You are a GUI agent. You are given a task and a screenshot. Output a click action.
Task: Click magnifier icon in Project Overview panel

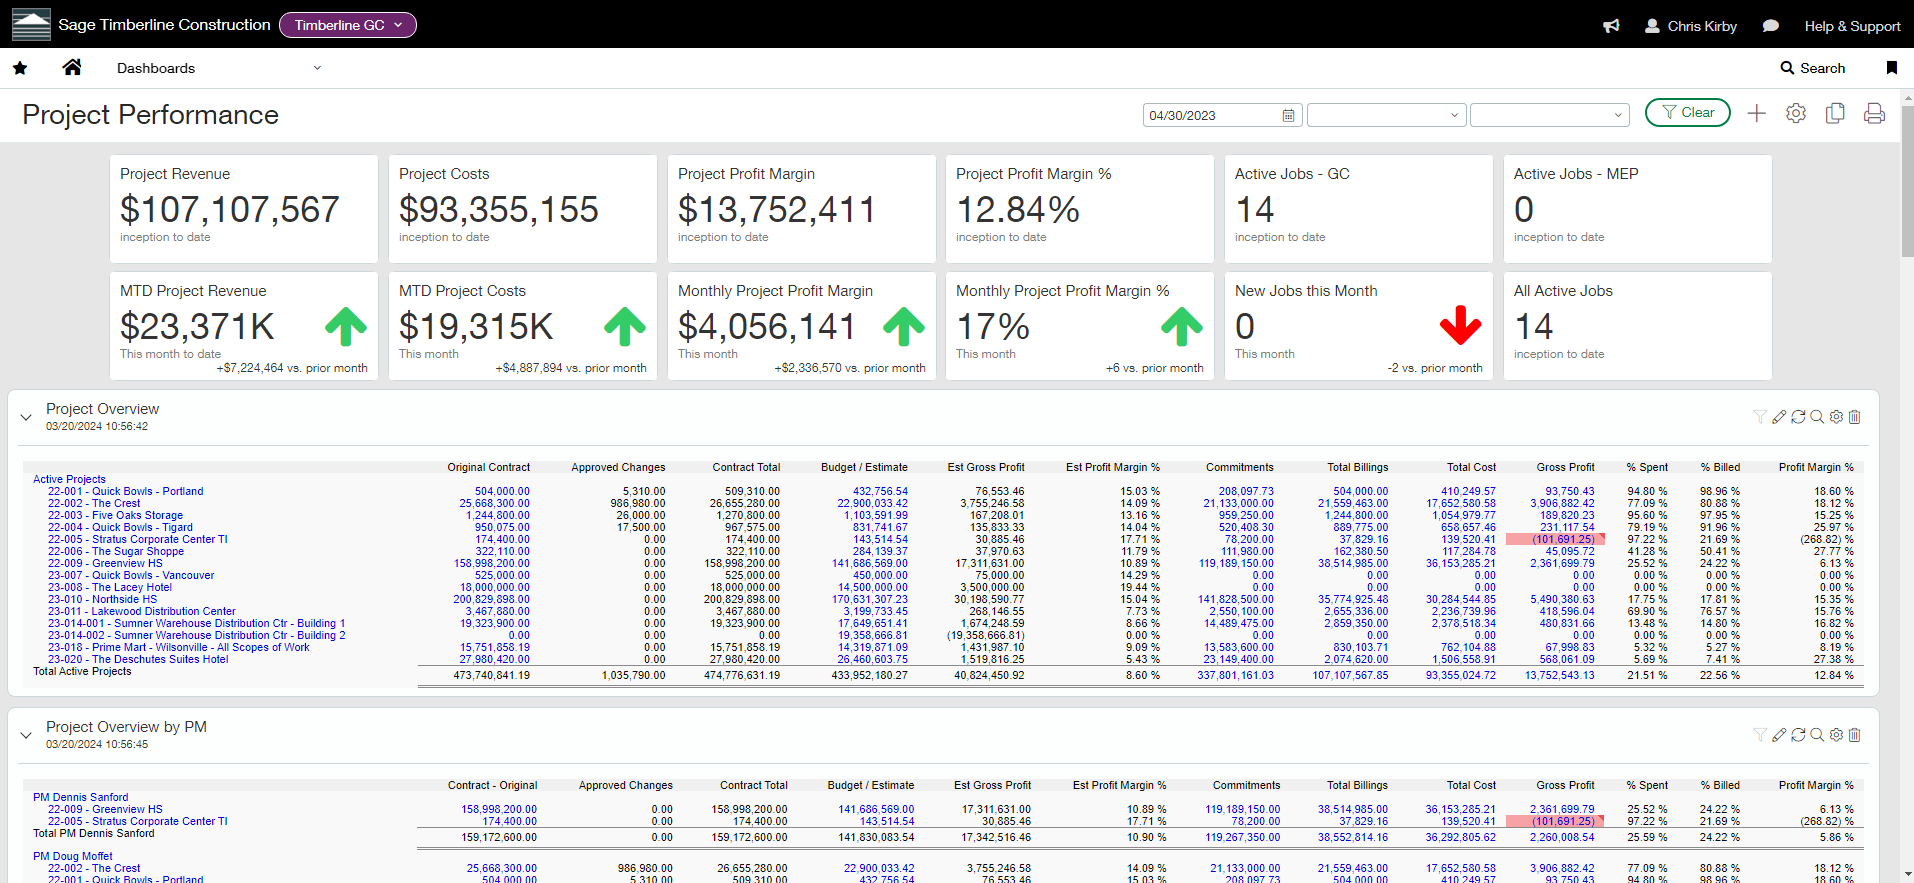pyautogui.click(x=1817, y=417)
